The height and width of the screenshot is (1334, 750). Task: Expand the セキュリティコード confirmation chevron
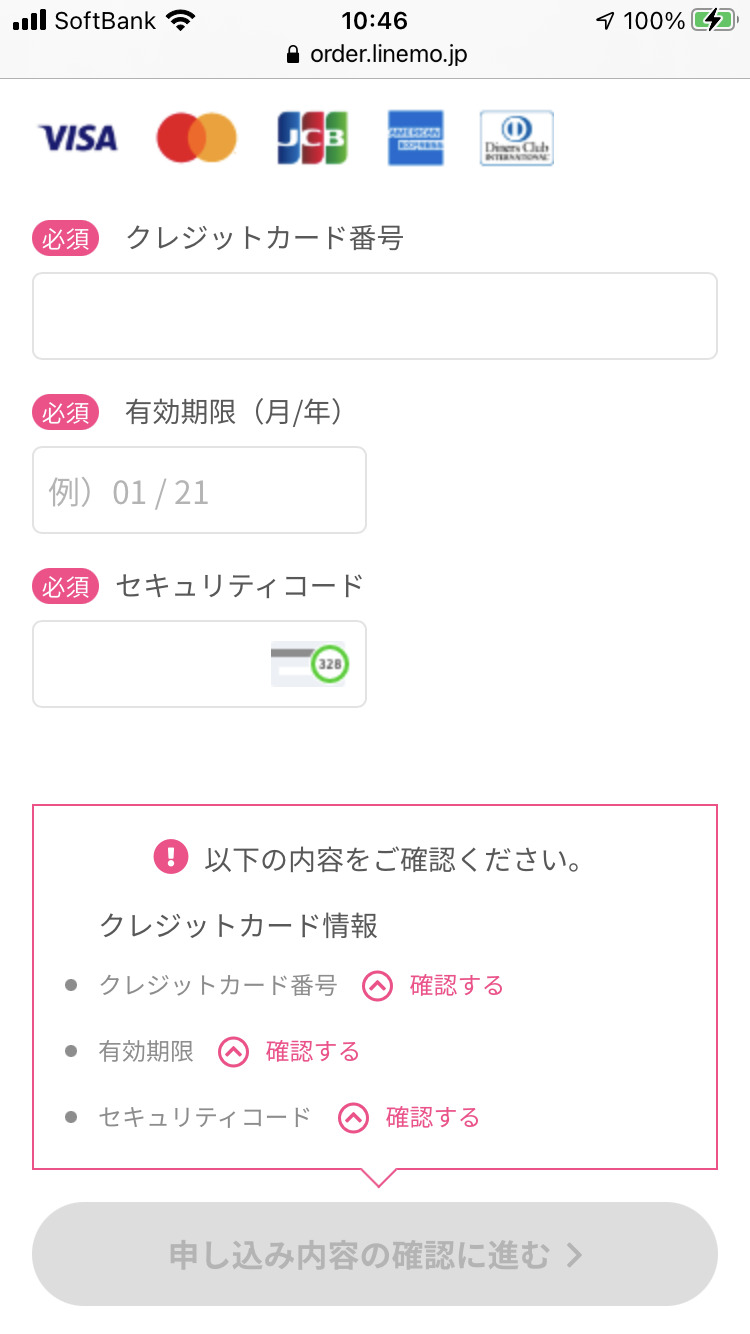[353, 1118]
